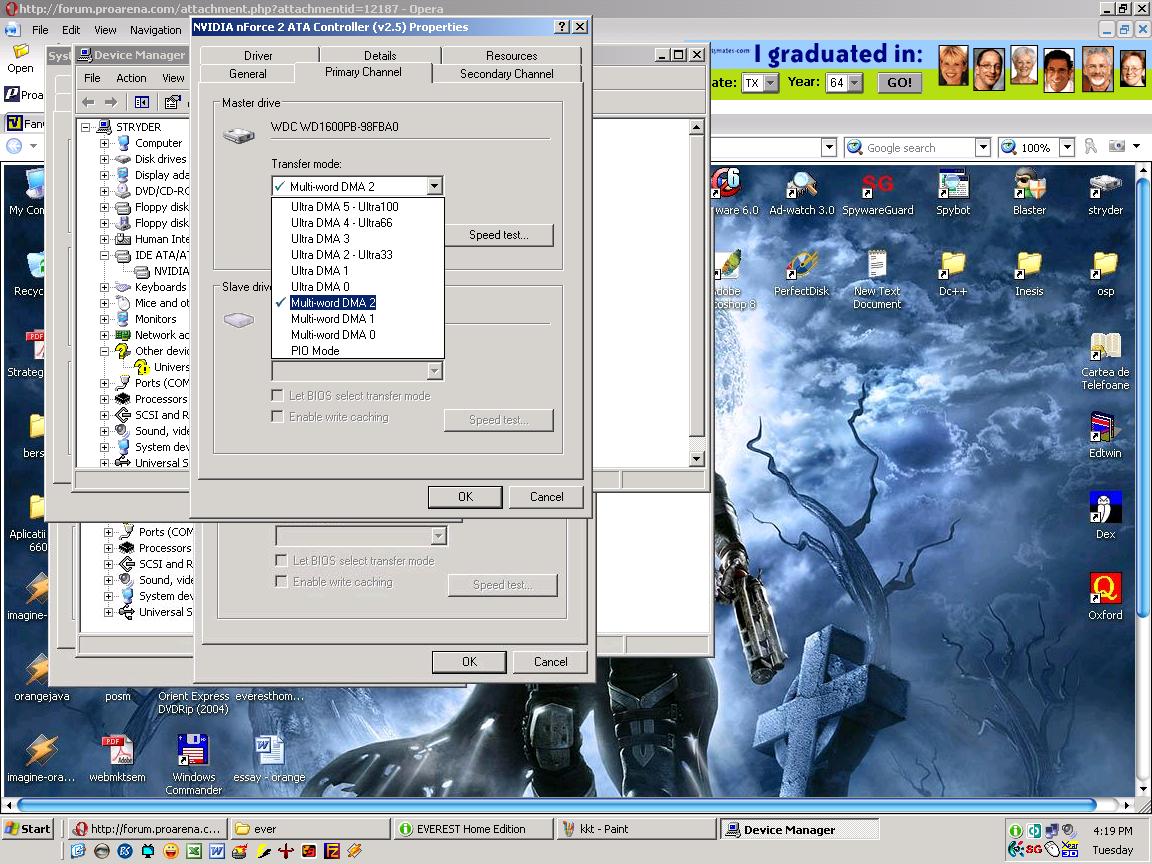Open the Transfer mode combo box arrow
Screen dimensions: 1152x864
434,186
